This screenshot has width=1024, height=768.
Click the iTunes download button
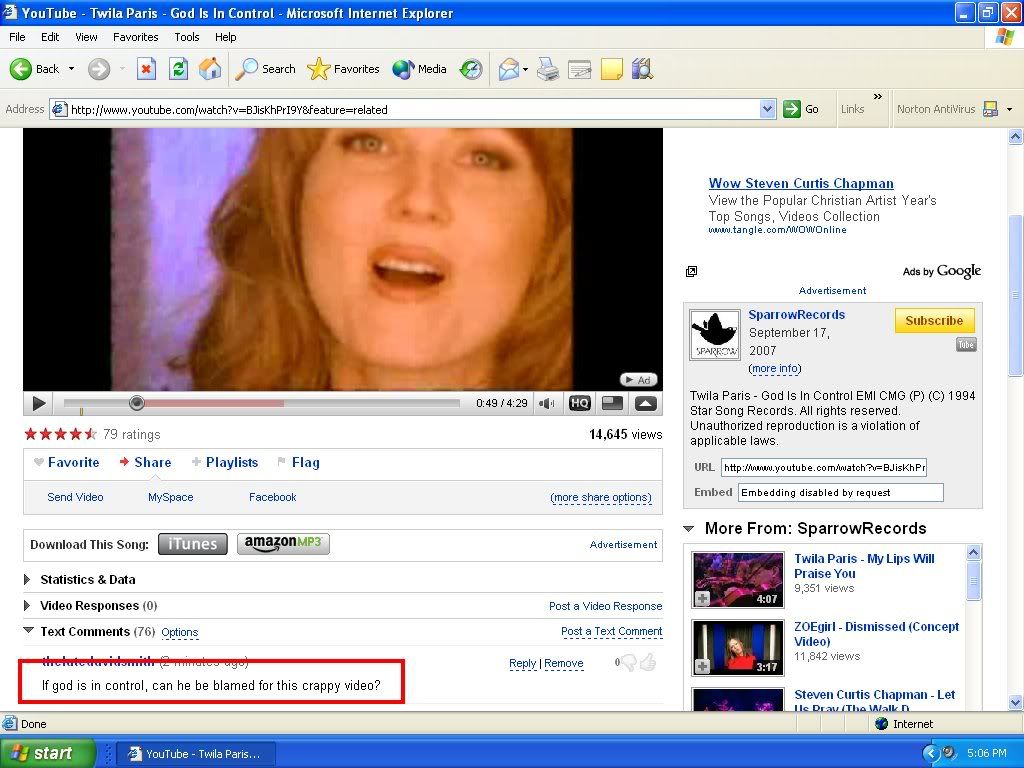[192, 544]
